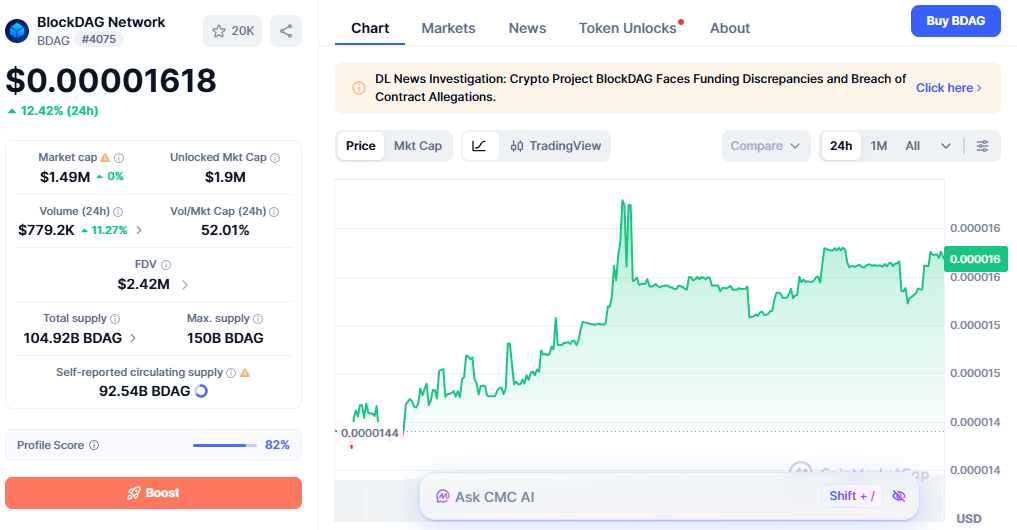
Task: Click circulating supply progress ring icon
Action: [x=201, y=391]
